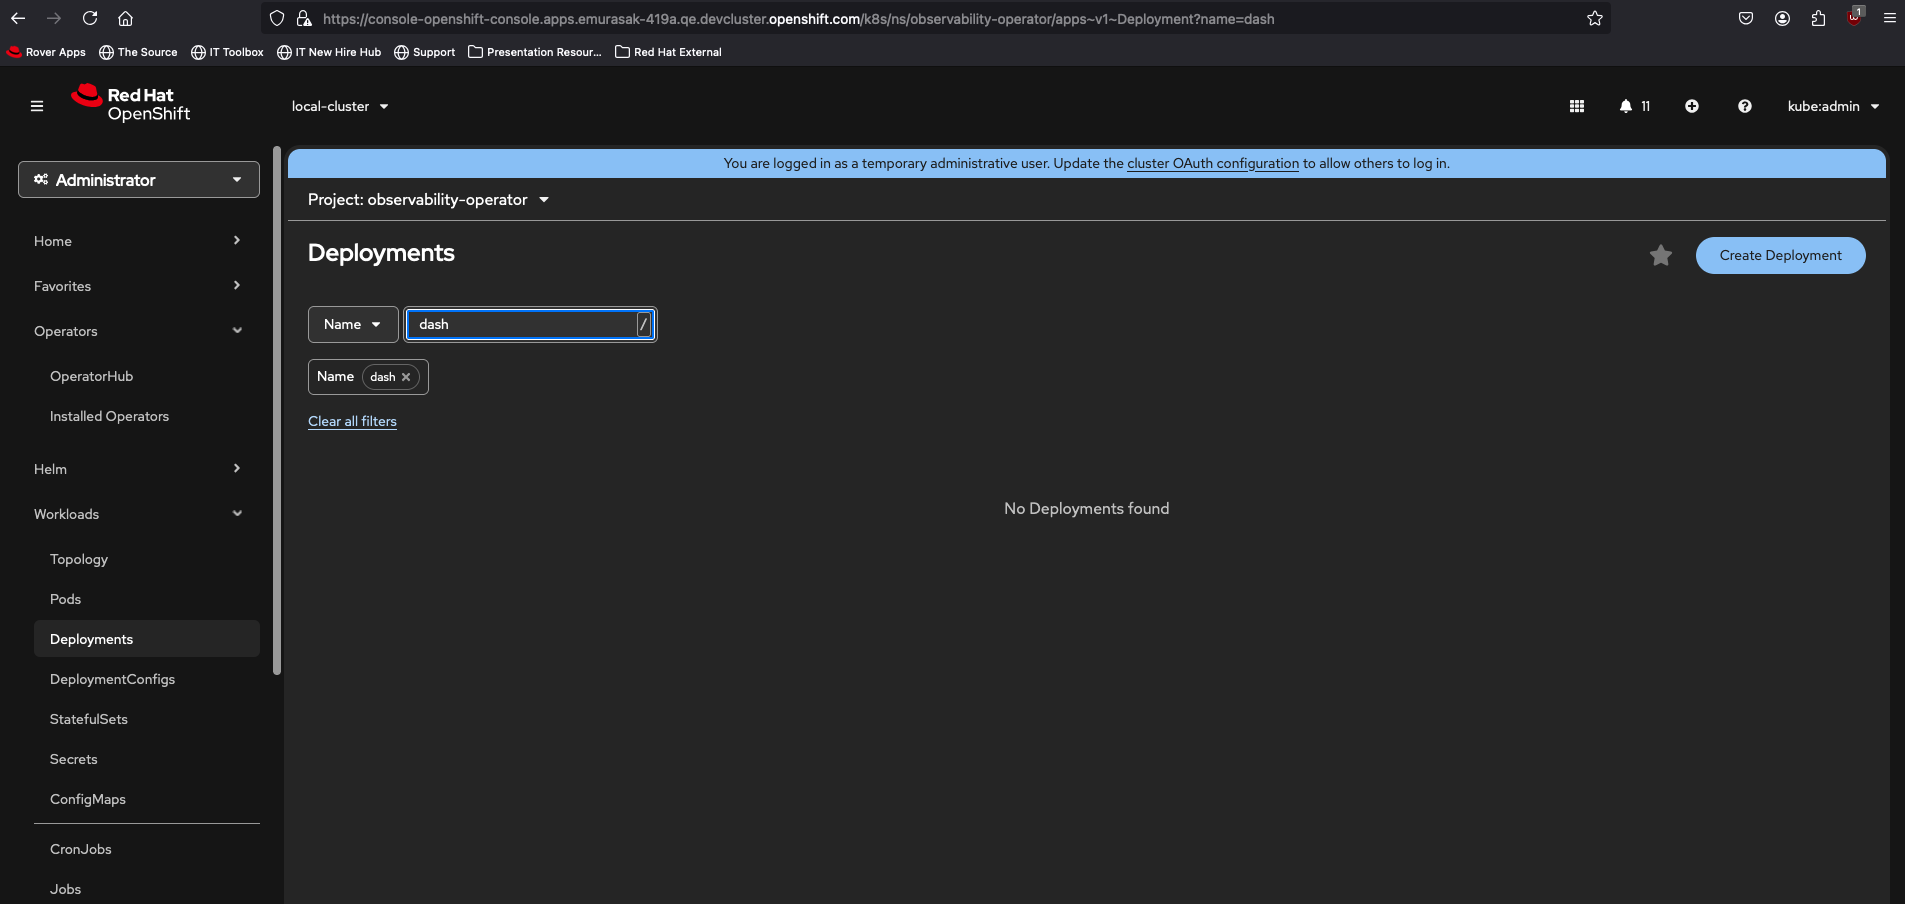The height and width of the screenshot is (904, 1905).
Task: Open the notifications bell with 11 alerts
Action: (x=1635, y=106)
